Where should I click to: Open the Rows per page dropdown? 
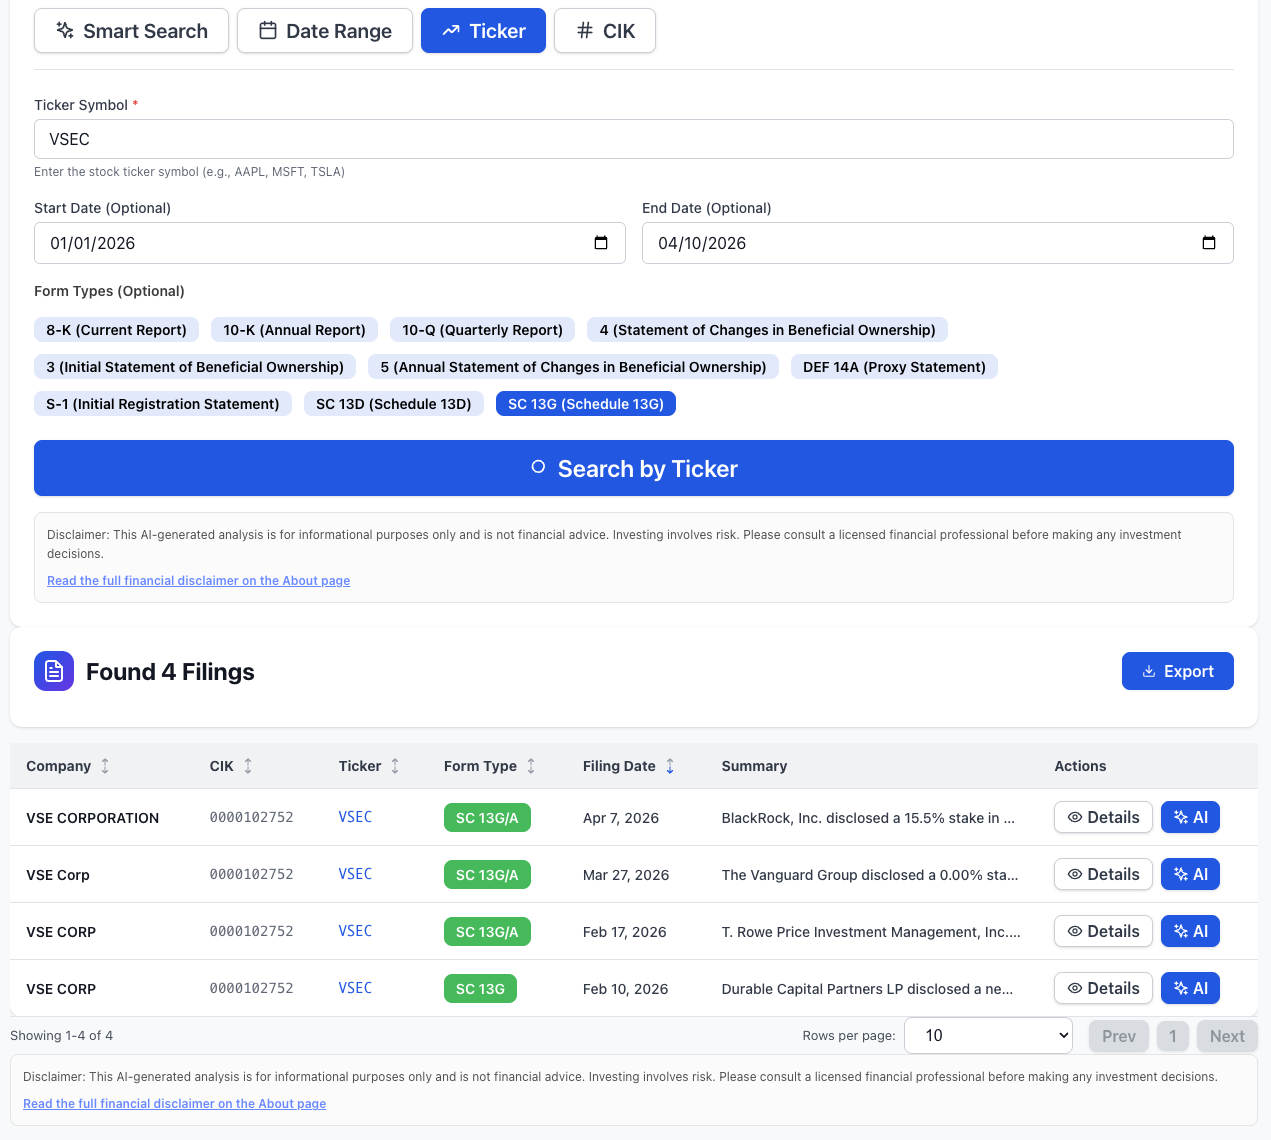(988, 1035)
